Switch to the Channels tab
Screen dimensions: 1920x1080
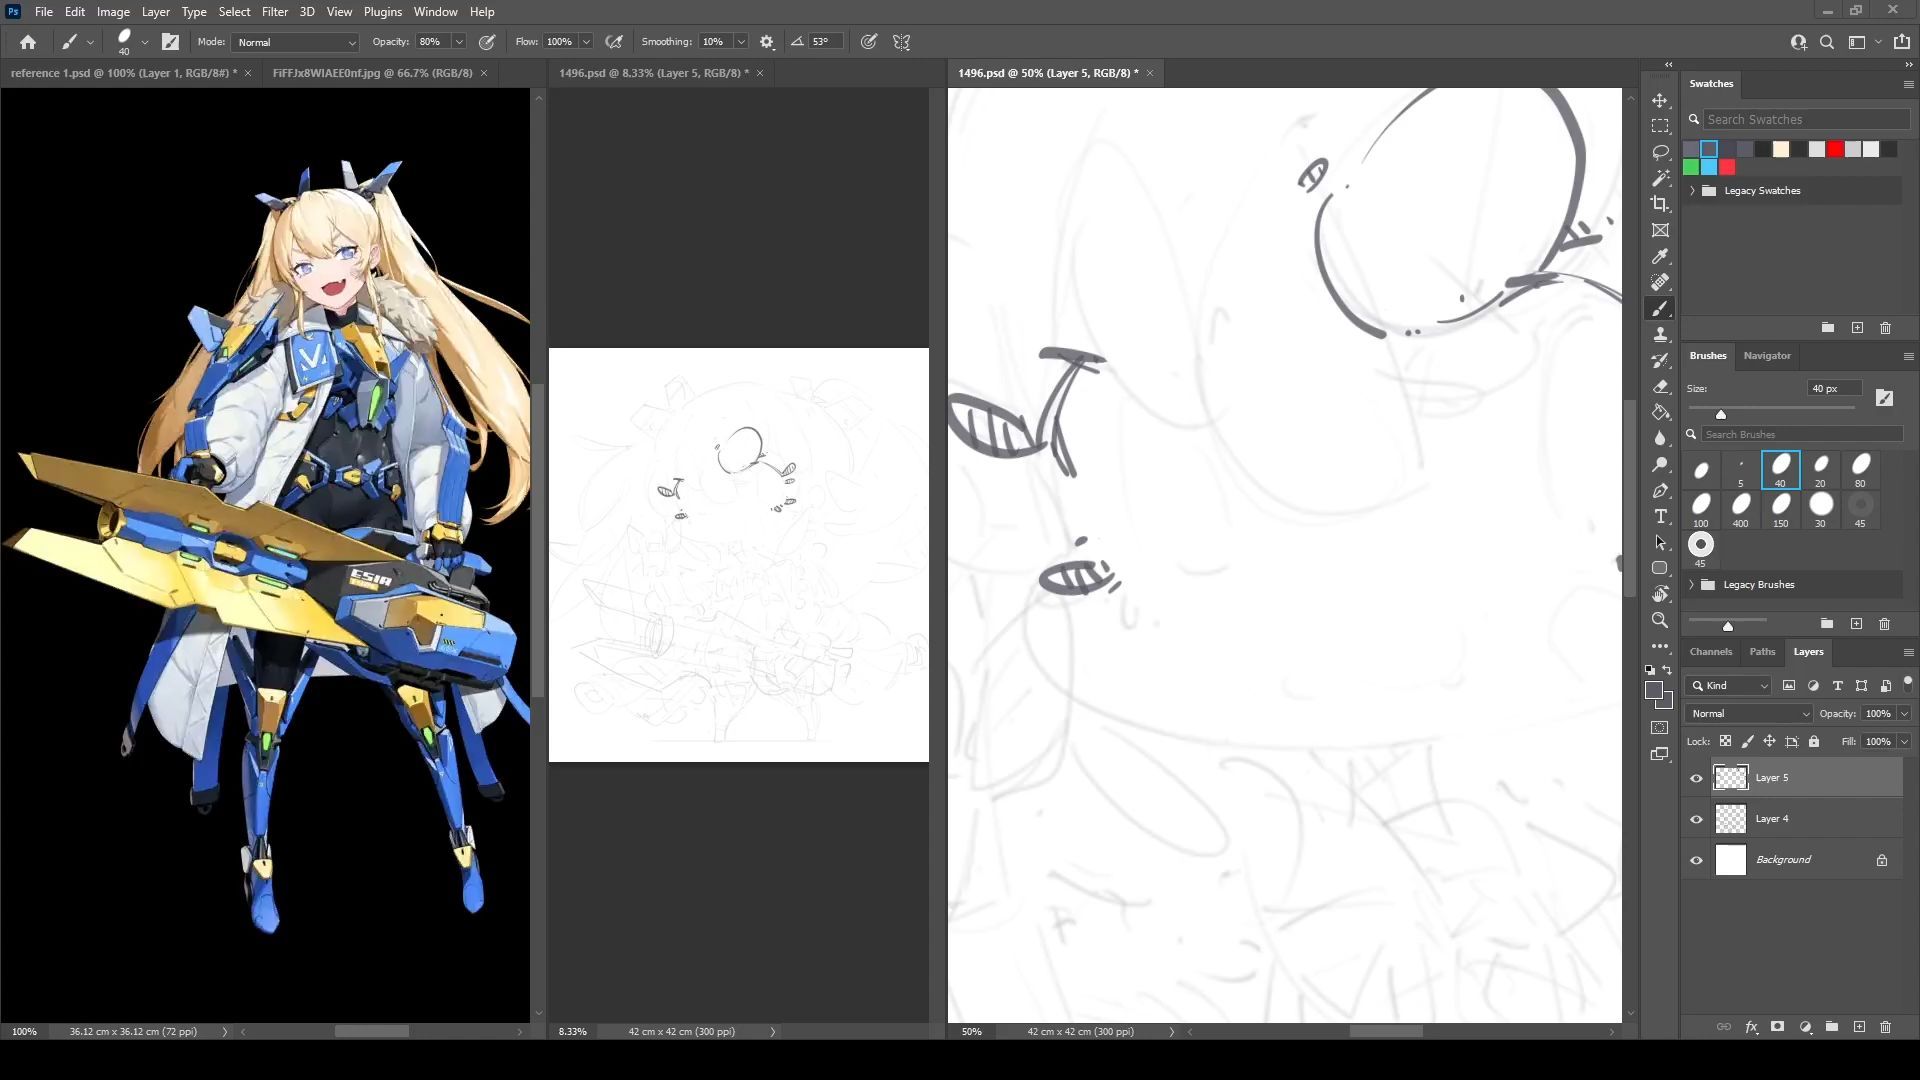[x=1710, y=652]
